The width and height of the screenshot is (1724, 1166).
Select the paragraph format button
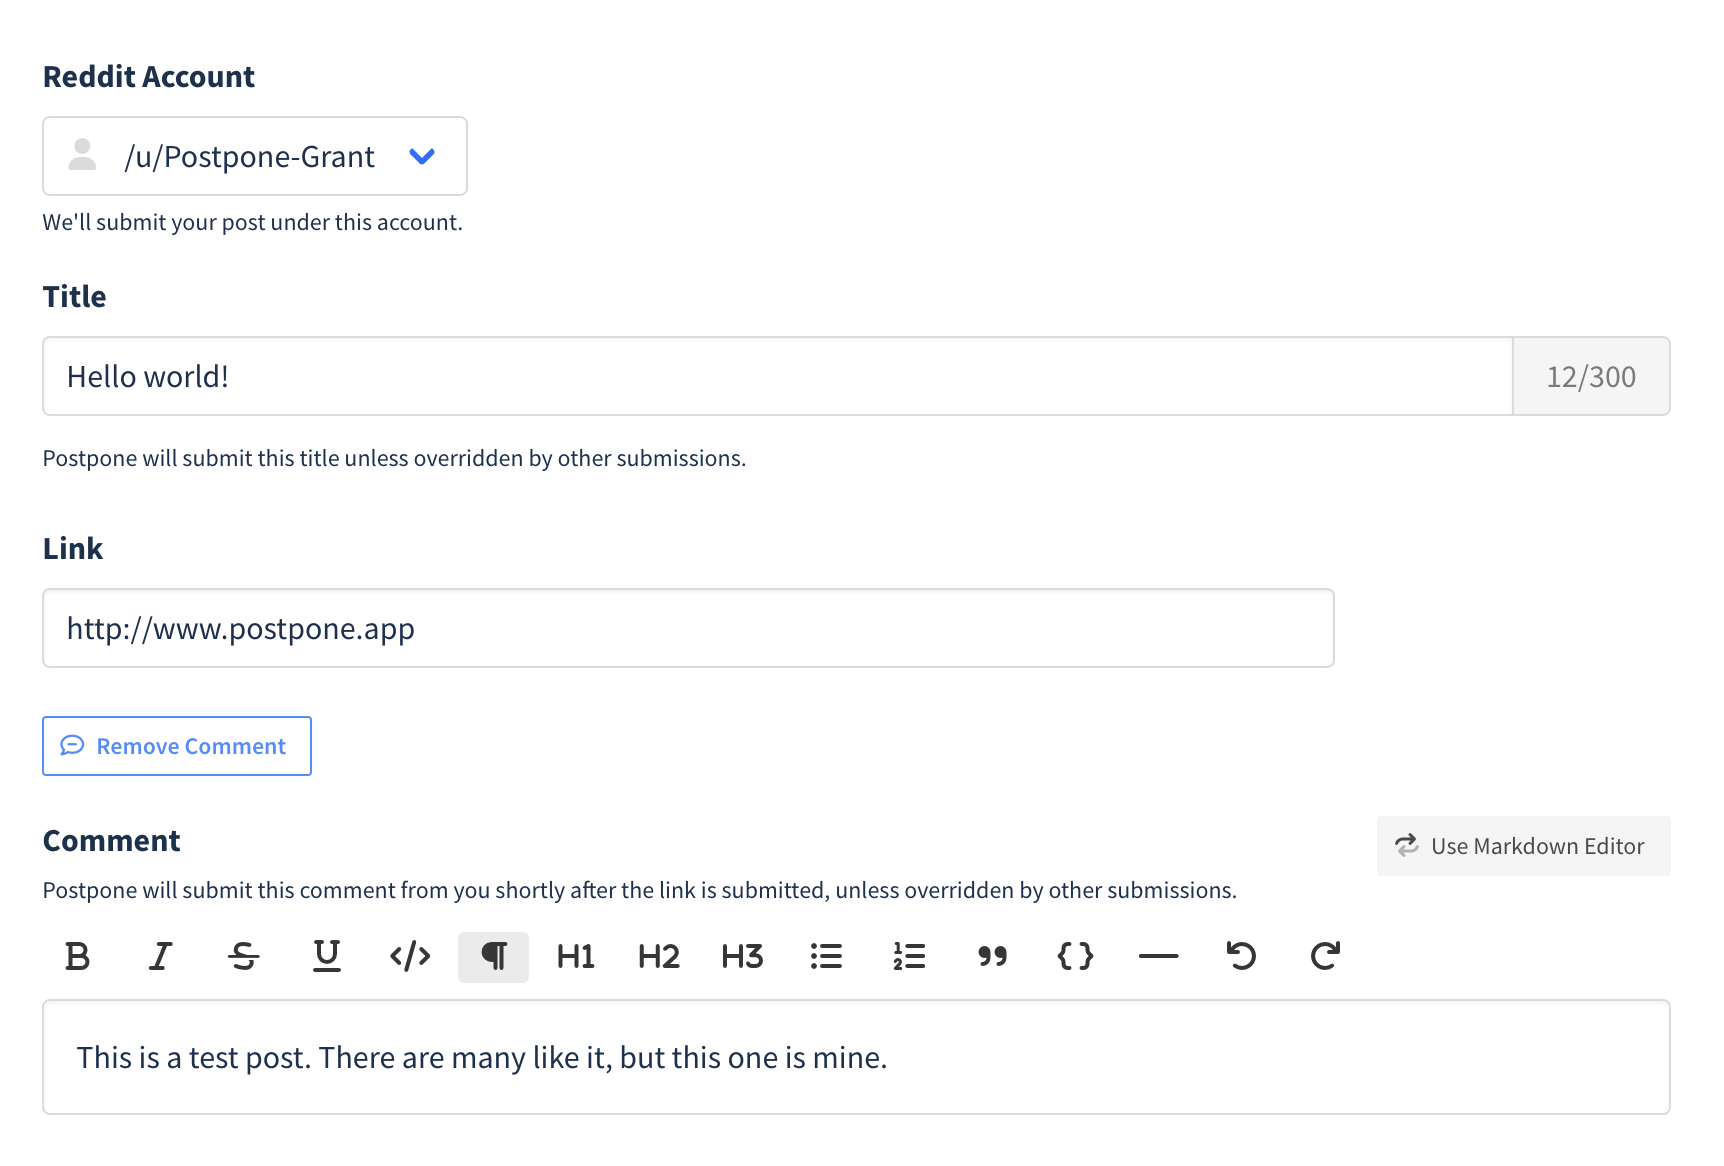click(493, 957)
